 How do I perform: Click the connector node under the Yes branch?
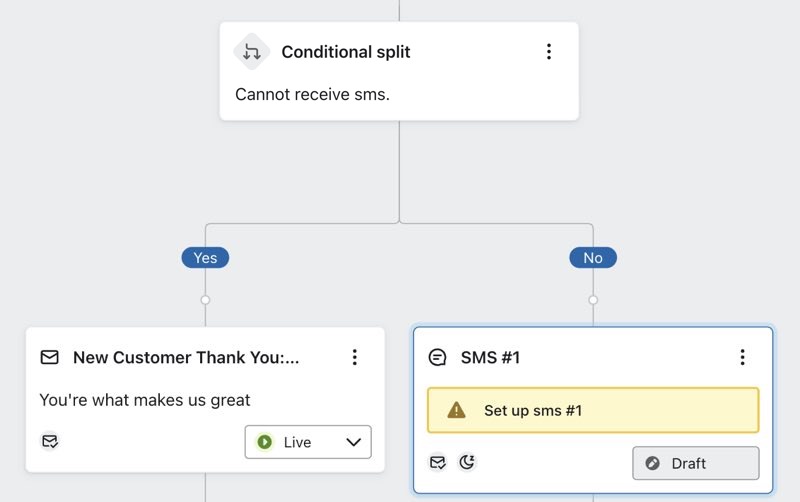[x=205, y=300]
